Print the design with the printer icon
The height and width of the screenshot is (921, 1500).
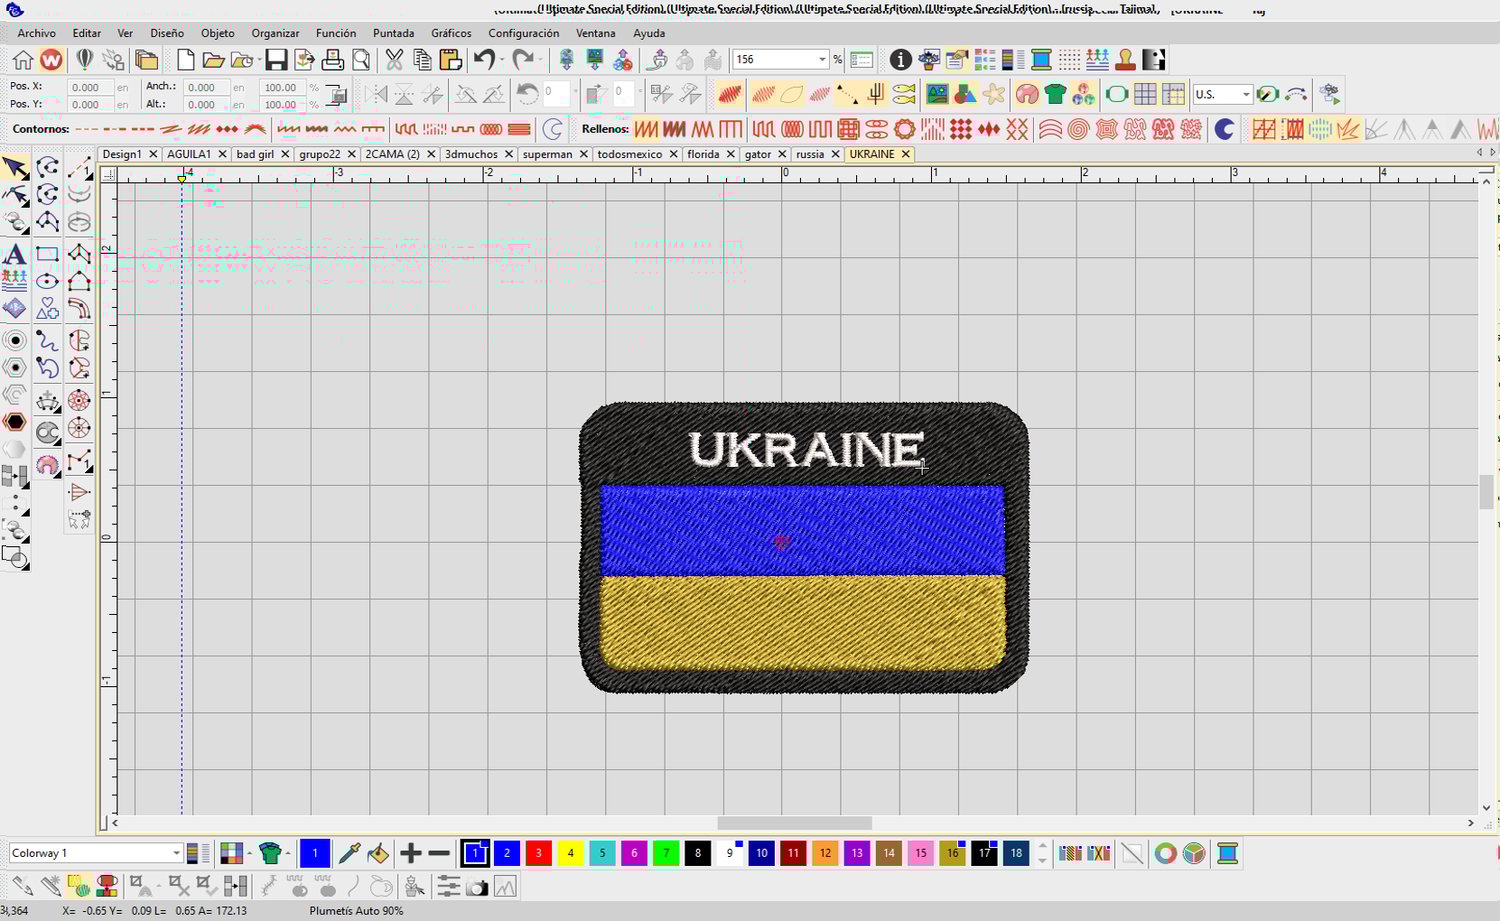[333, 60]
